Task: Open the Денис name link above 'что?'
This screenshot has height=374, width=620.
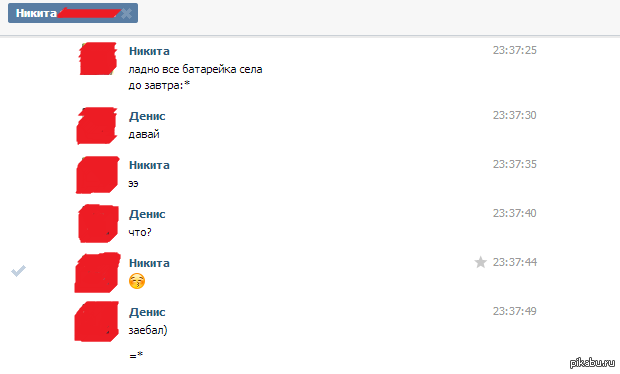Action: tap(147, 214)
